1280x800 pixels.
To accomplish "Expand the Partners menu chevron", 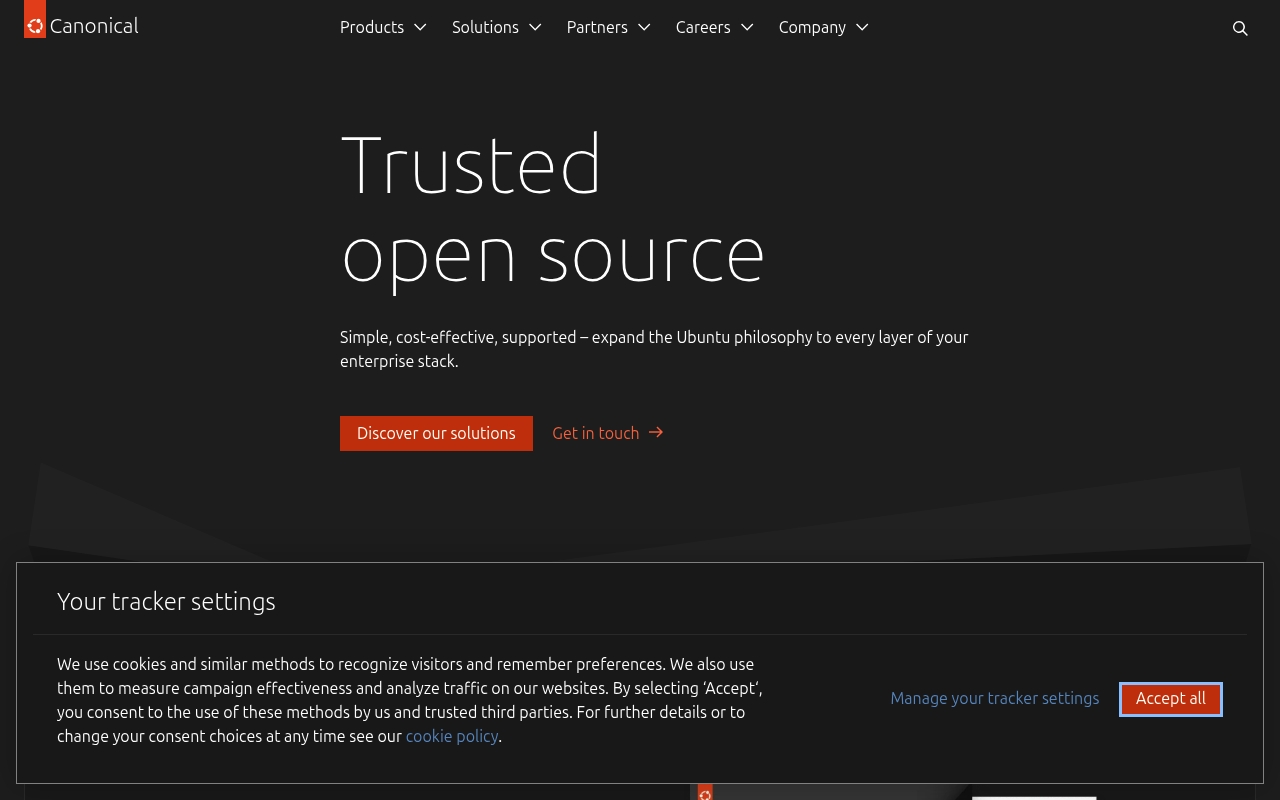I will (644, 27).
